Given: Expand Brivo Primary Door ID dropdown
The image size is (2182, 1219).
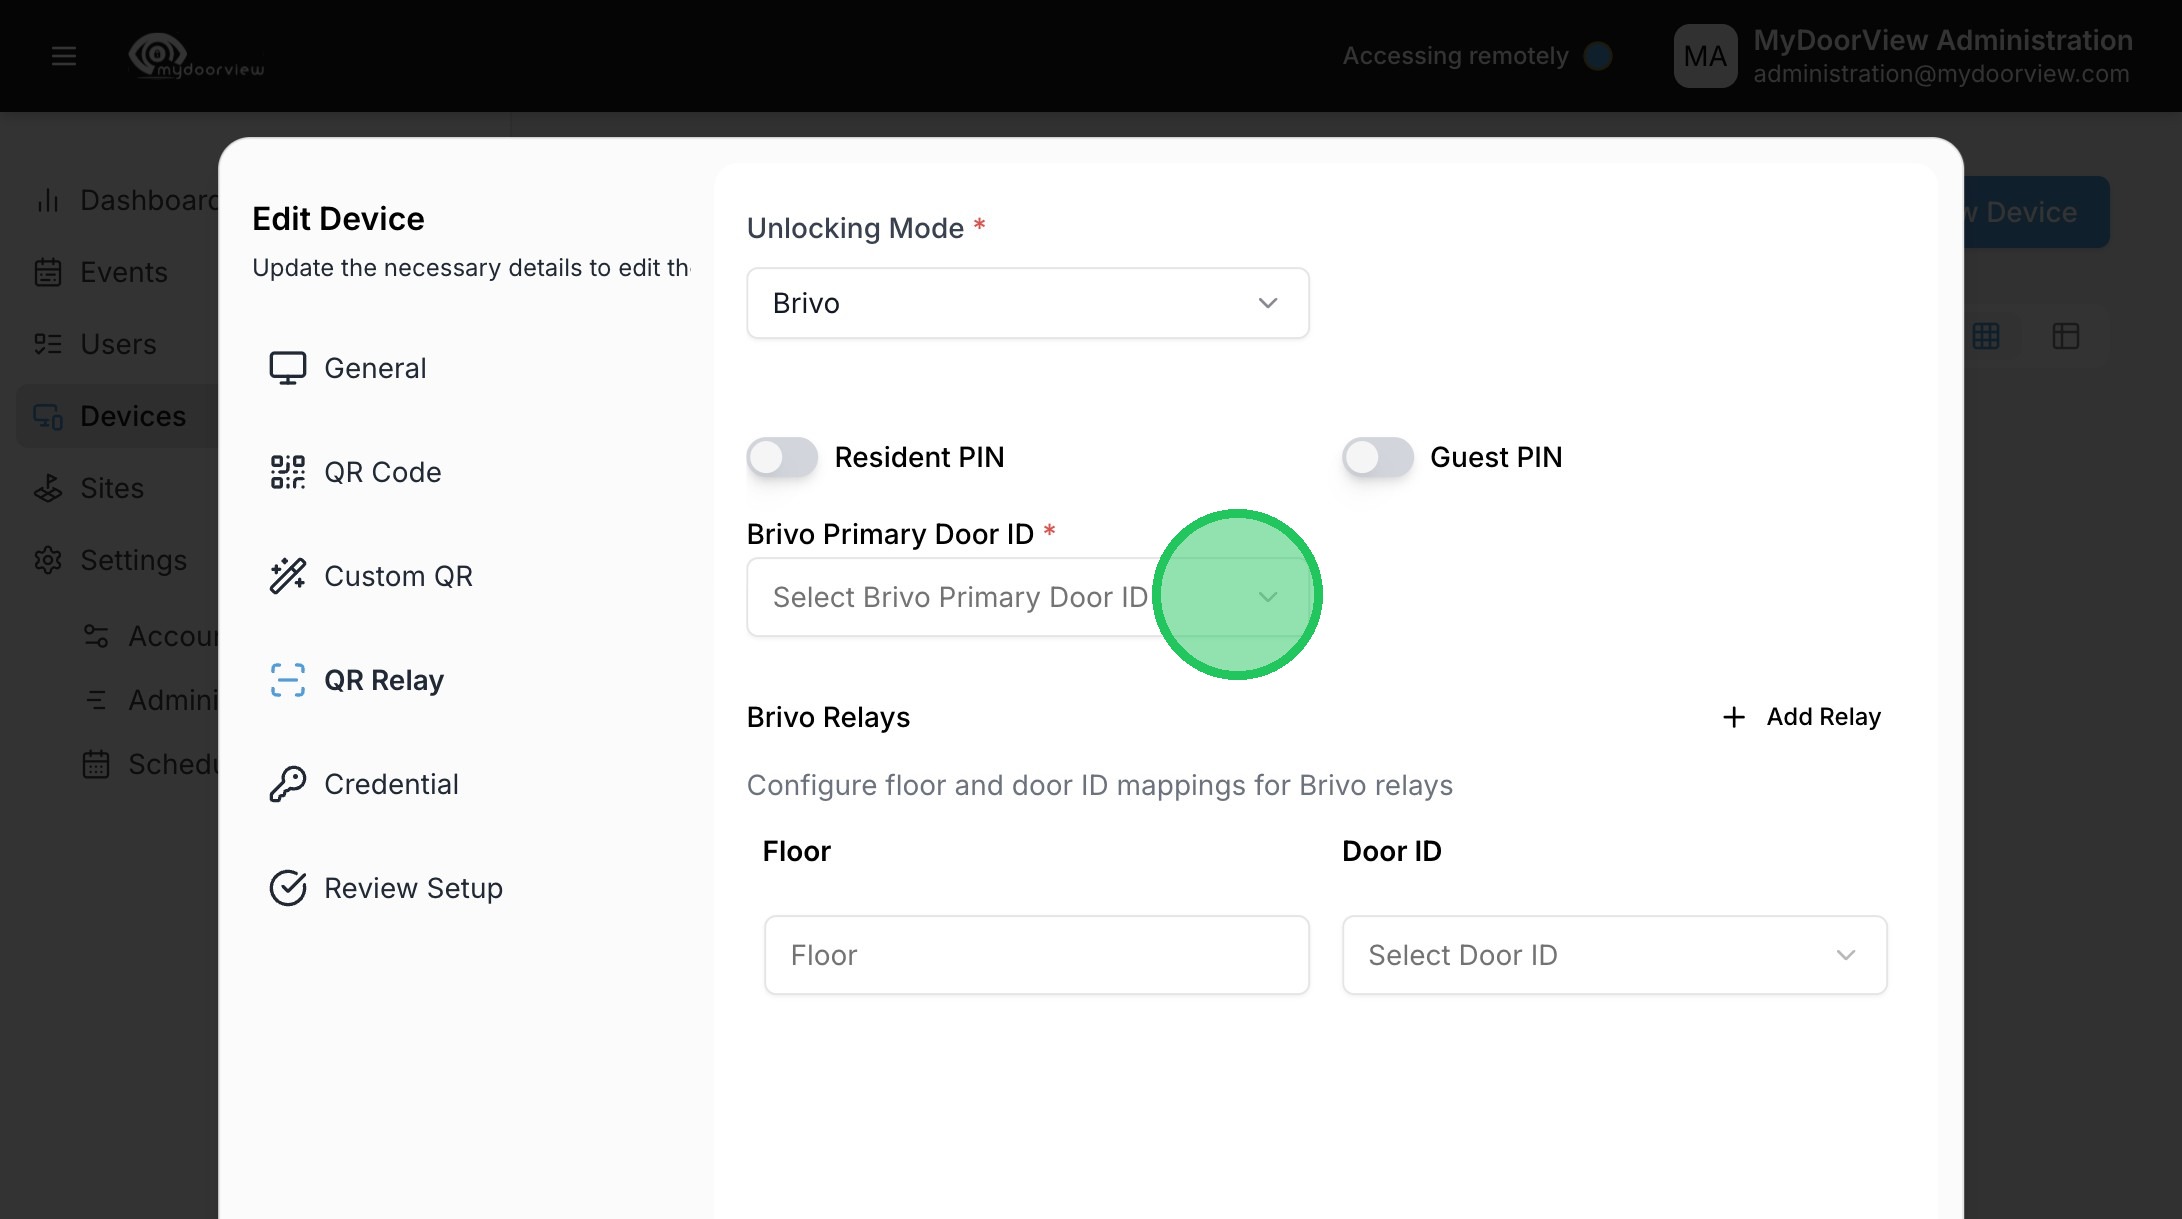Looking at the screenshot, I should (1027, 597).
